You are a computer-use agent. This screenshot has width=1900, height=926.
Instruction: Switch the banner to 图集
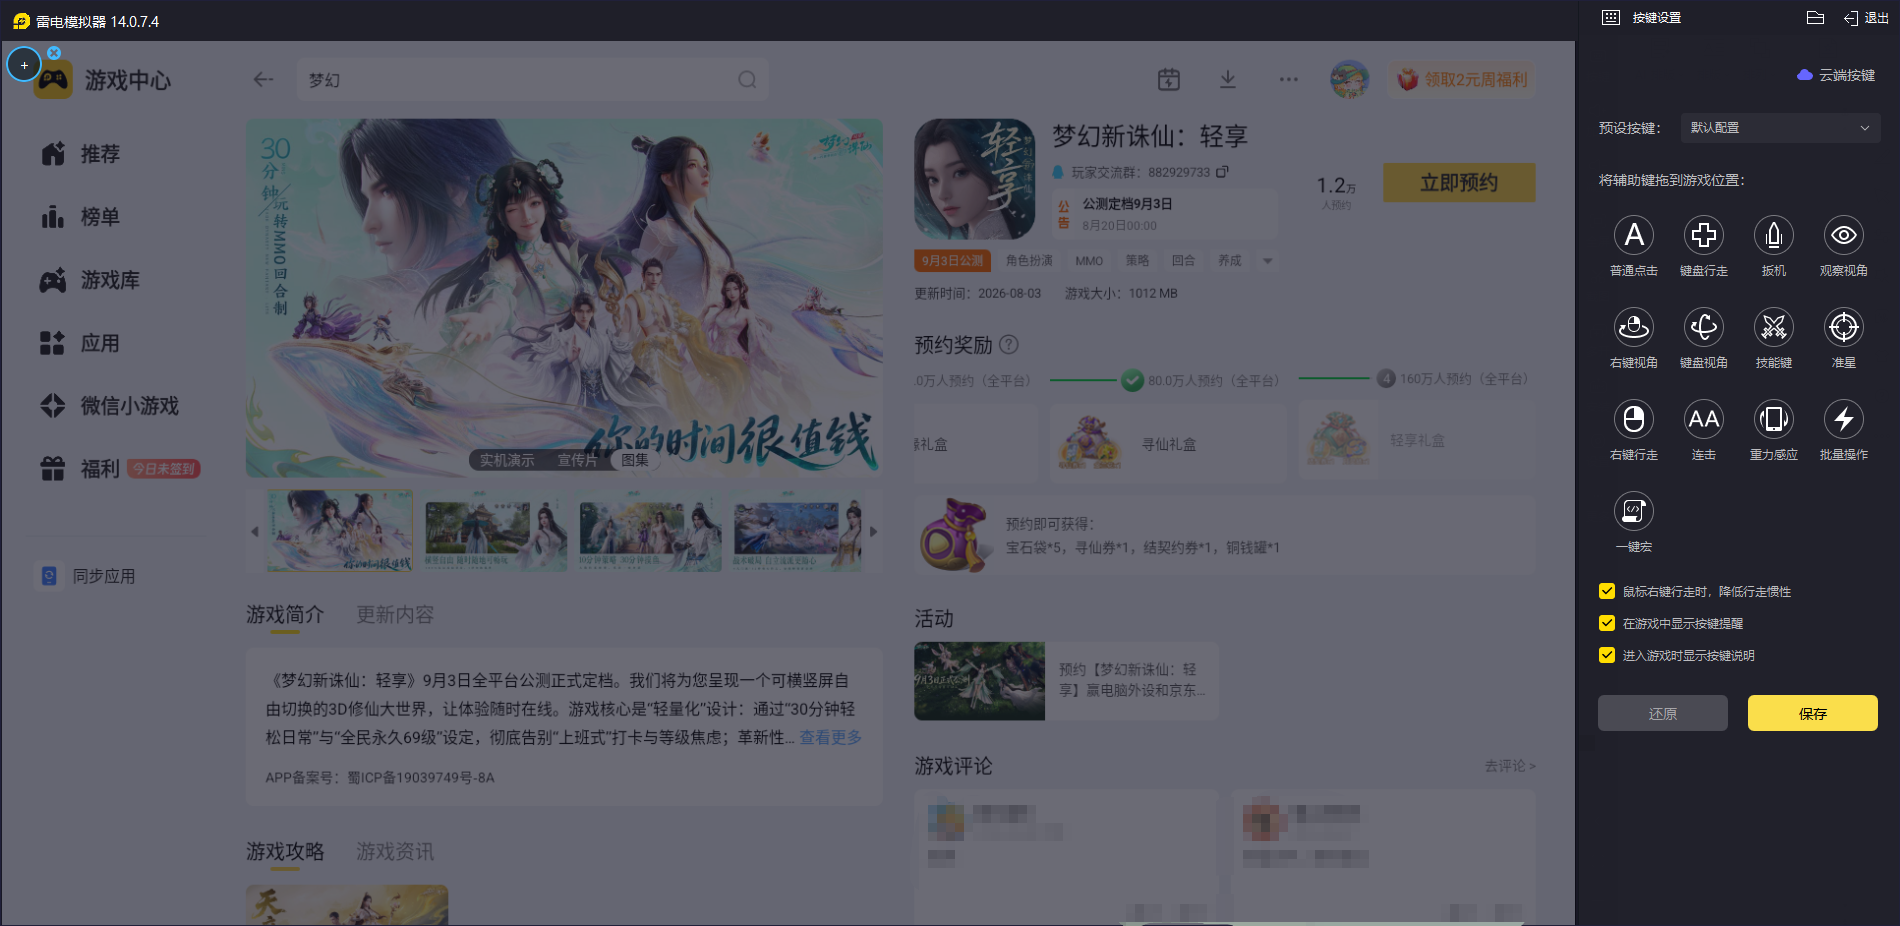coord(635,460)
